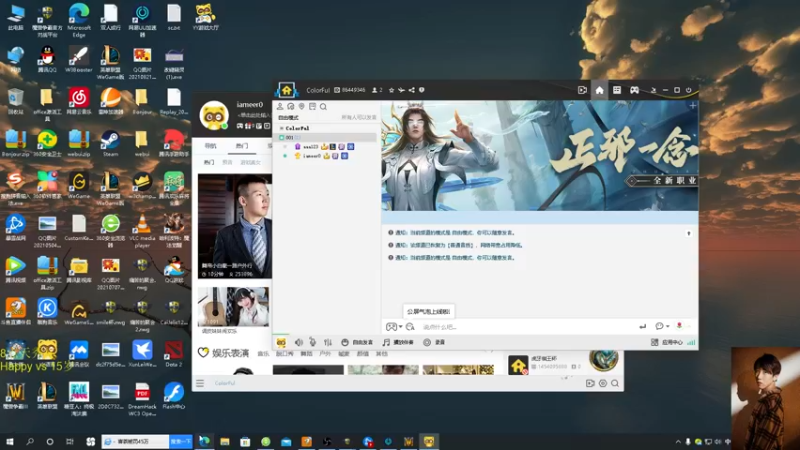This screenshot has width=800, height=450.
Task: Open the 应用中心 app center
Action: coord(666,342)
